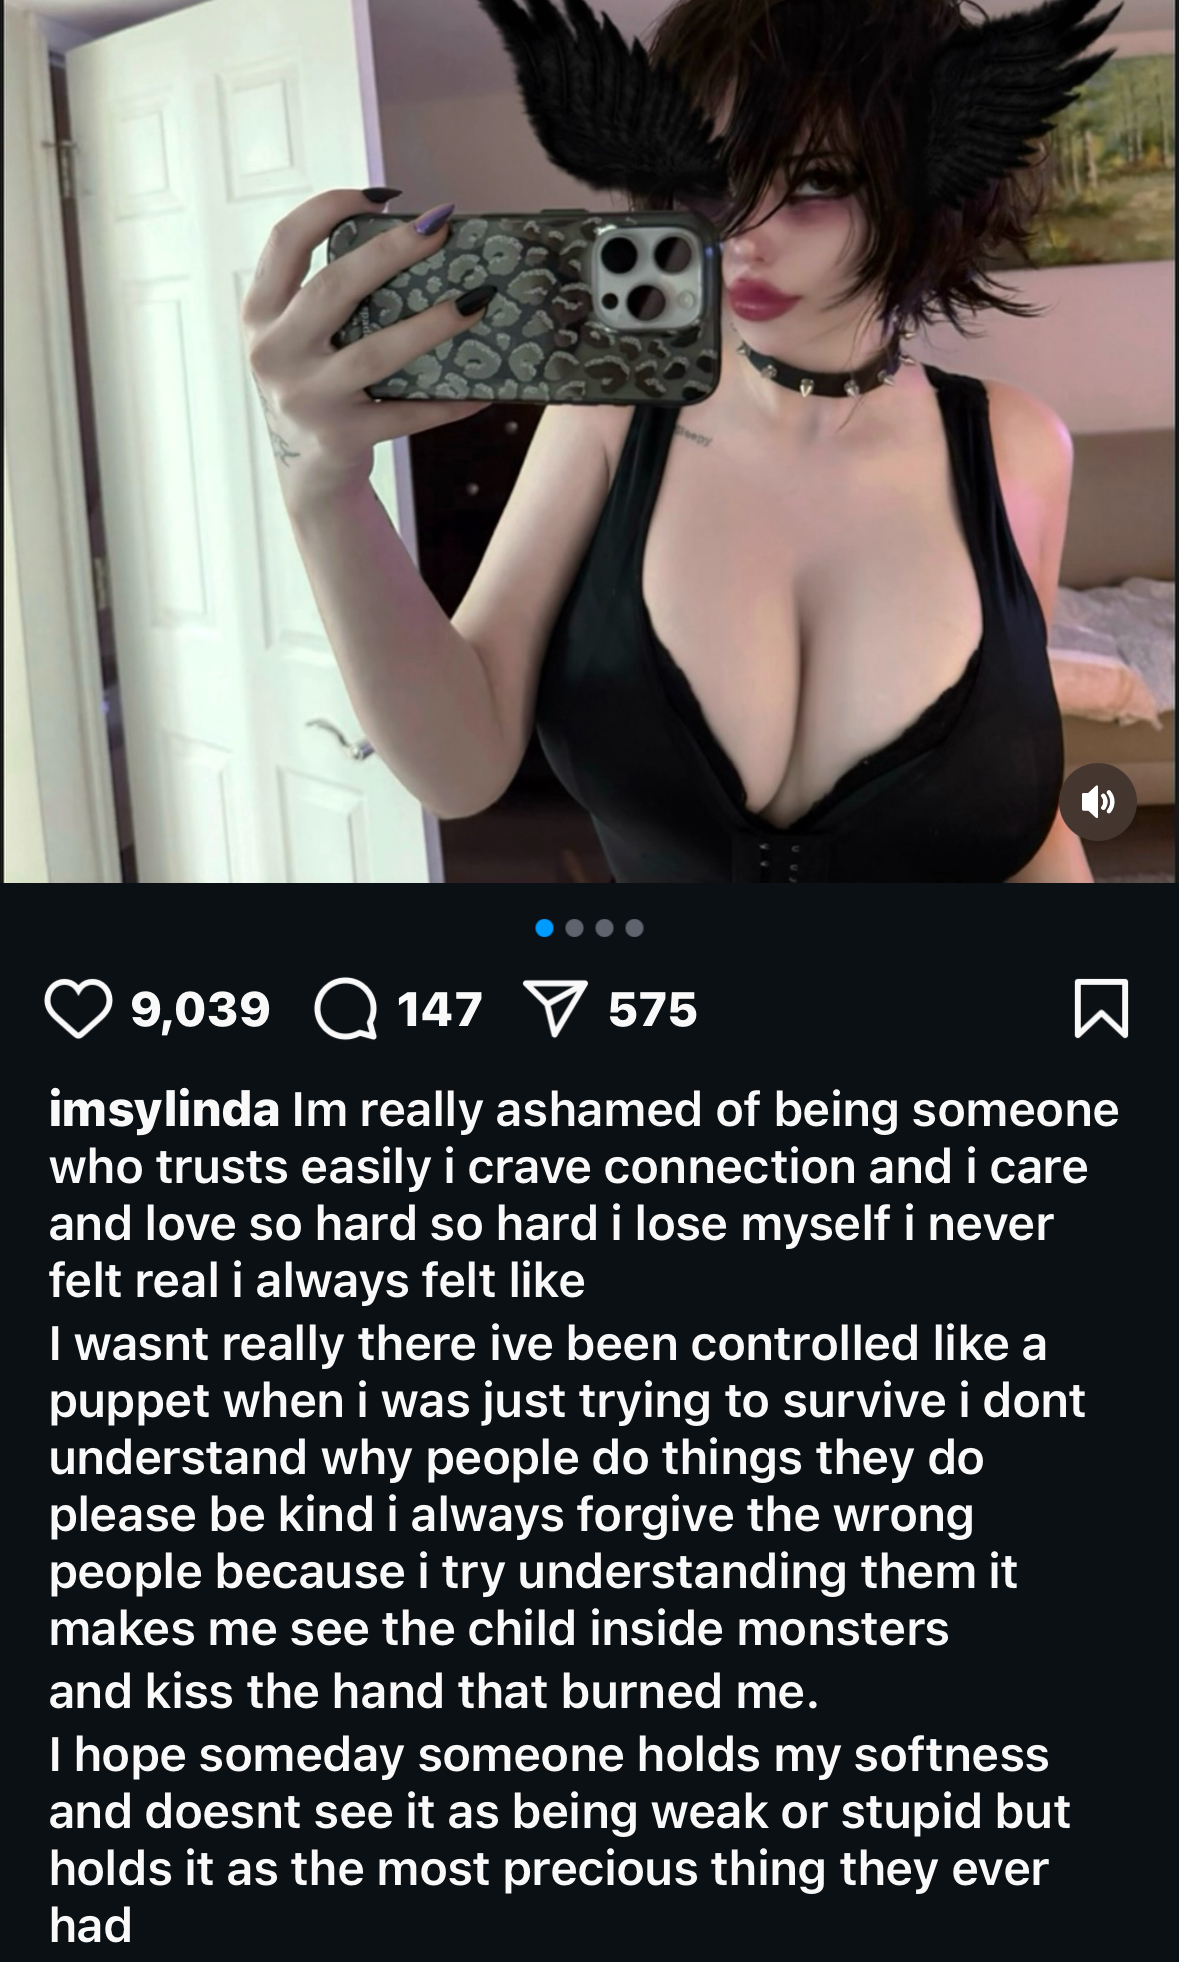Tap the final caption word "had"
1179x1962 pixels.
(90, 1925)
